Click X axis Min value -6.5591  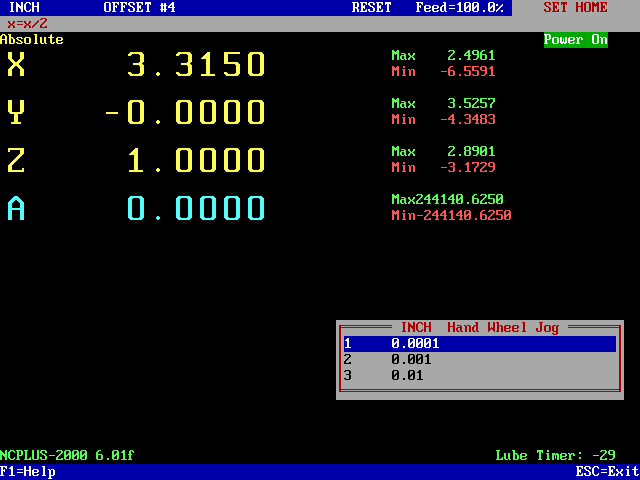[x=468, y=71]
